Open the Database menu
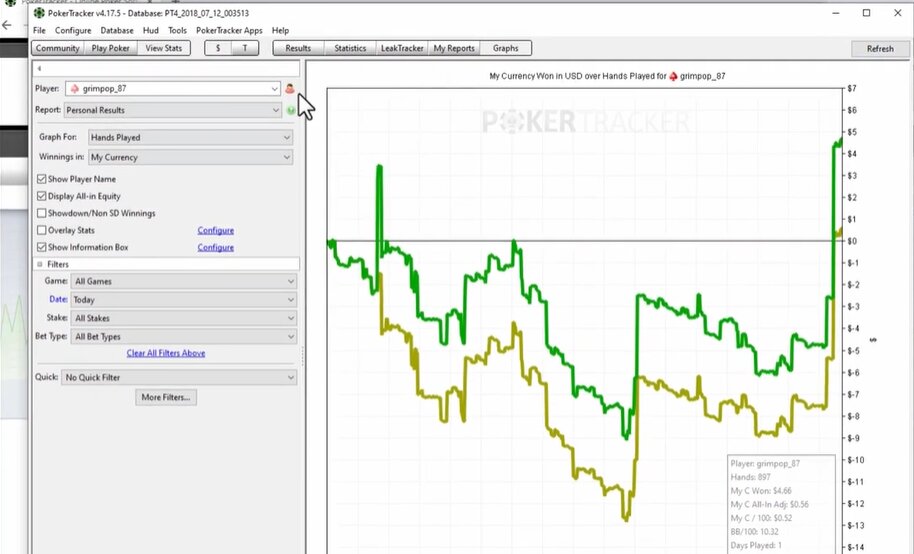This screenshot has height=554, width=914. coord(117,30)
